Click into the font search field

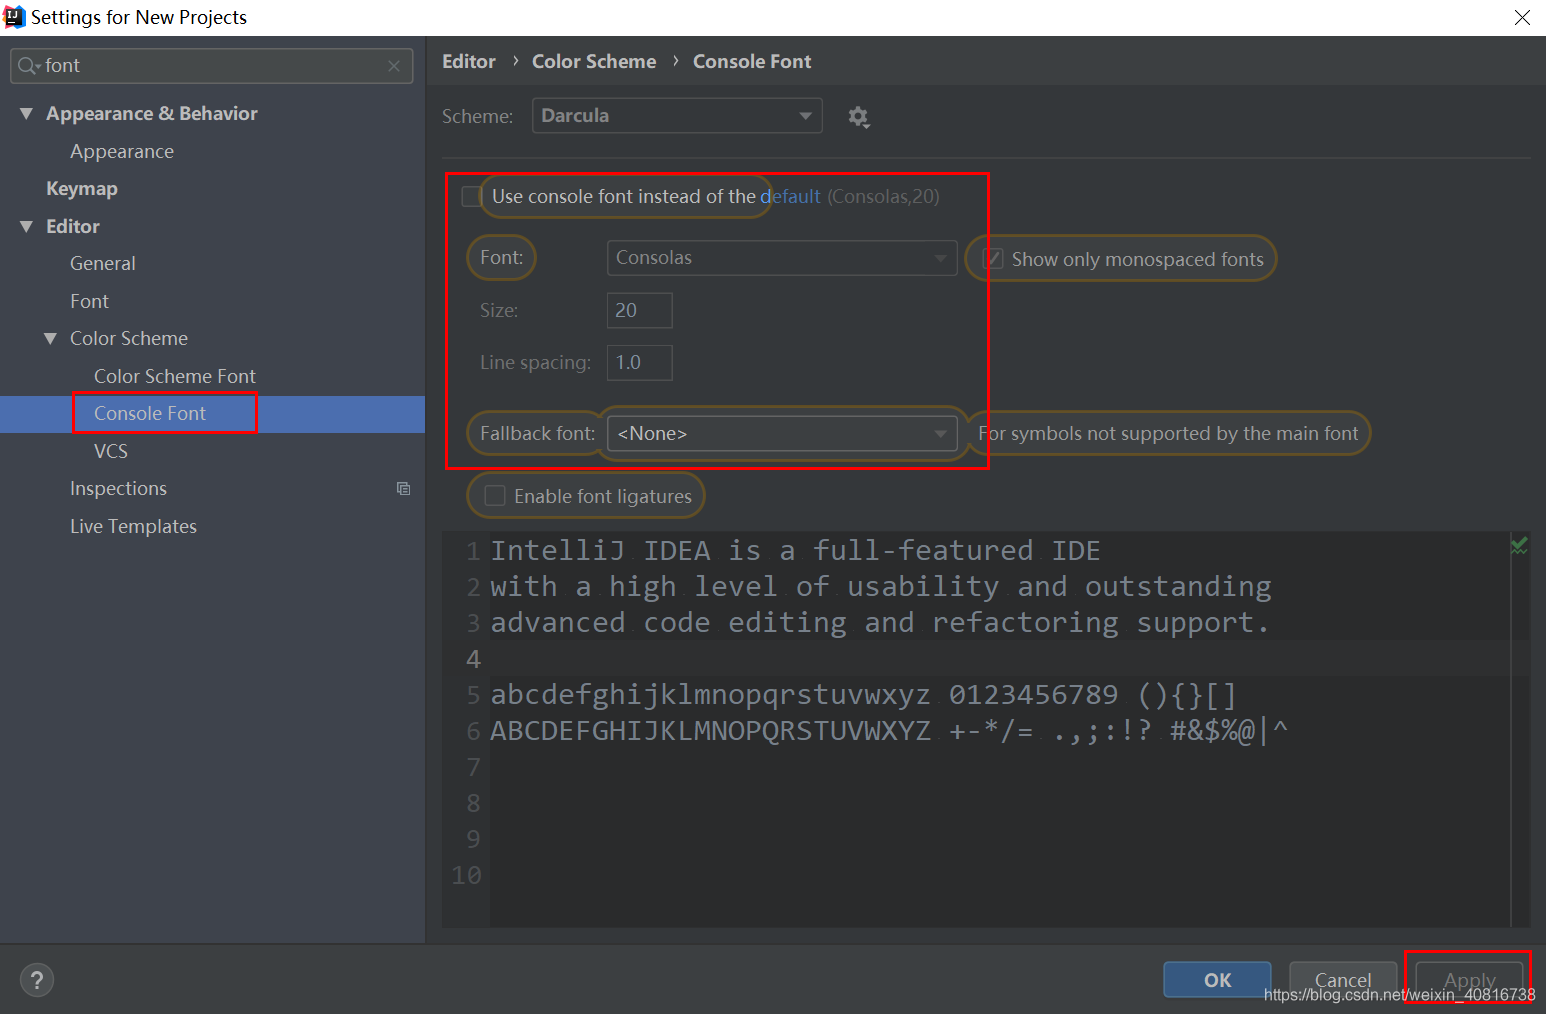(212, 66)
